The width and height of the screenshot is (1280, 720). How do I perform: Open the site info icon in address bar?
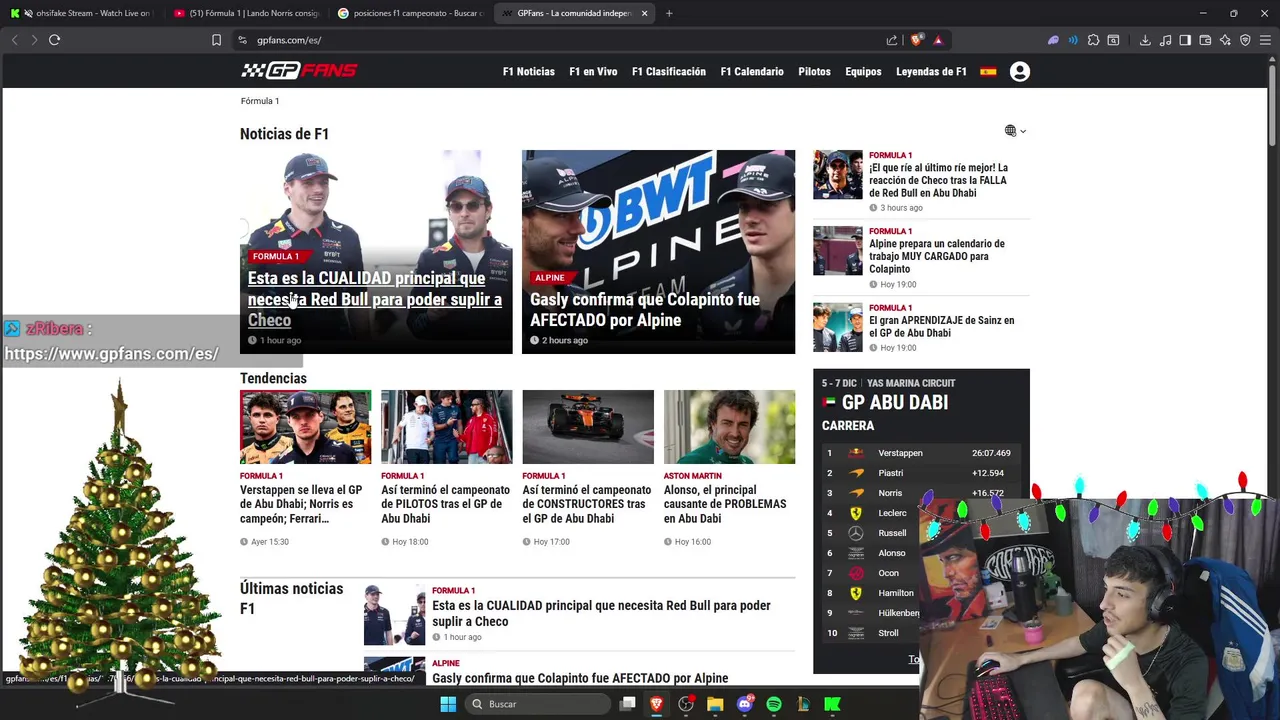[x=242, y=40]
